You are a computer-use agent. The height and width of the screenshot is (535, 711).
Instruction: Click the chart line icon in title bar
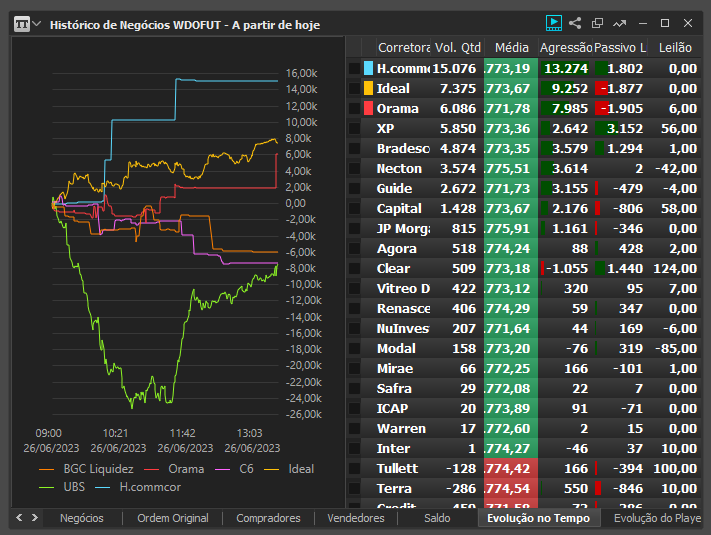tap(619, 23)
